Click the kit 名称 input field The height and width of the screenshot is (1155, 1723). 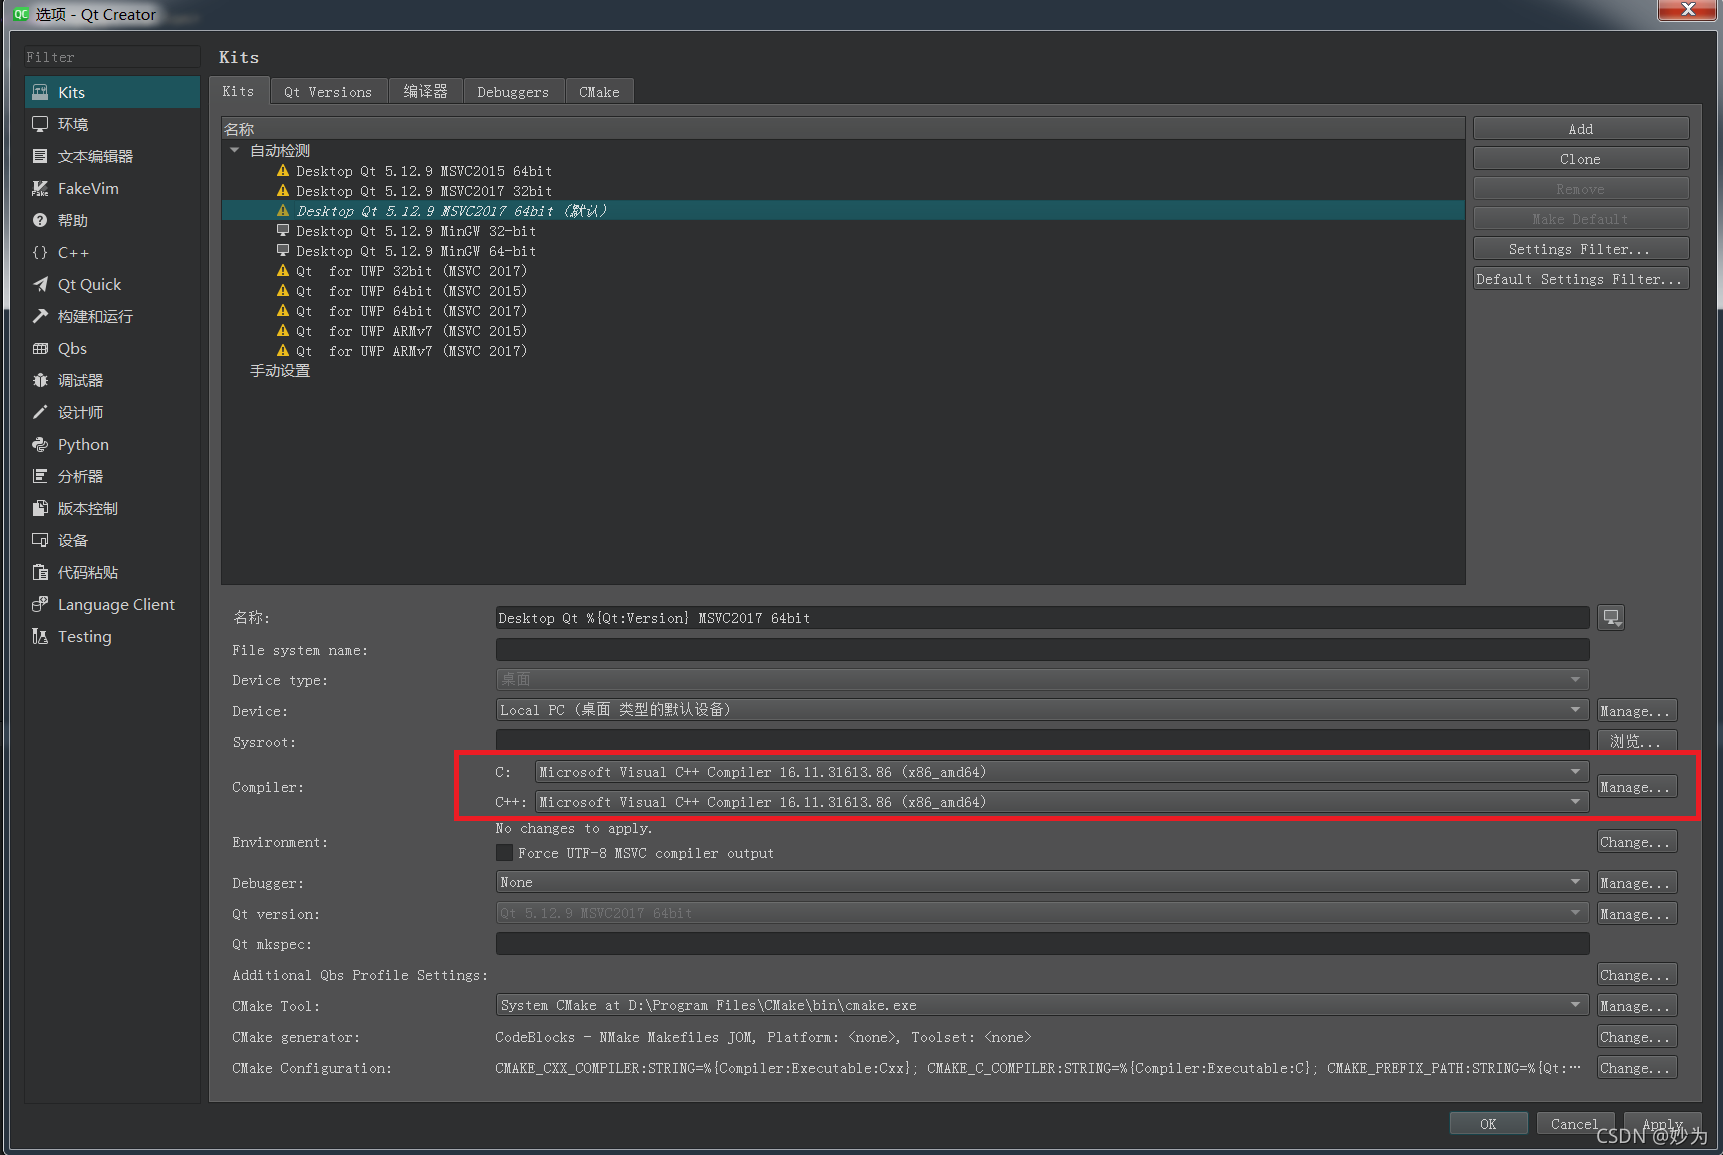coord(1042,618)
